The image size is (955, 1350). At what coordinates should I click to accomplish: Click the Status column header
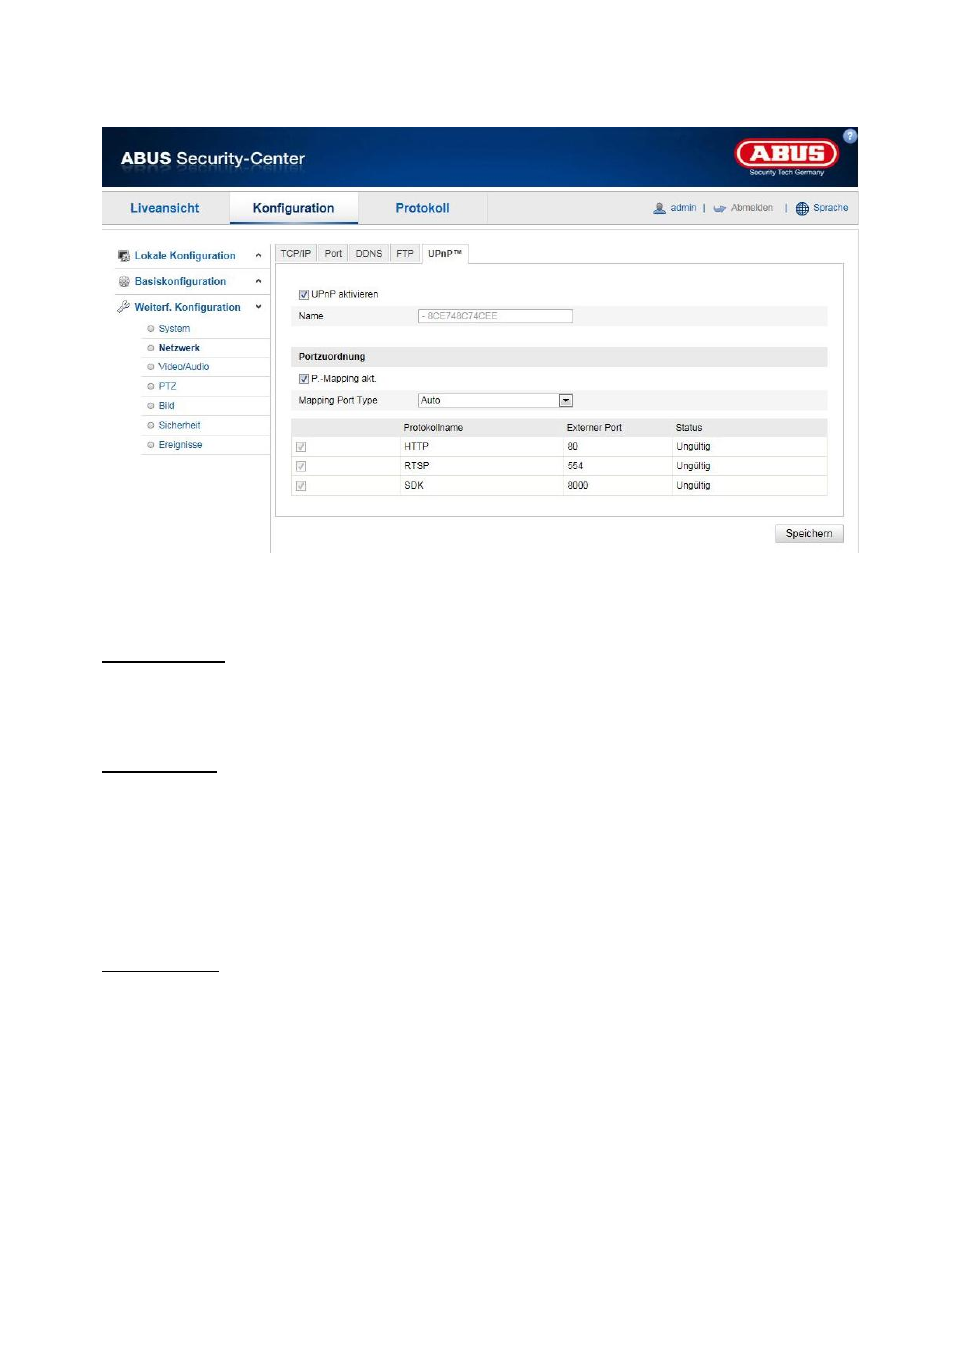[x=689, y=428]
